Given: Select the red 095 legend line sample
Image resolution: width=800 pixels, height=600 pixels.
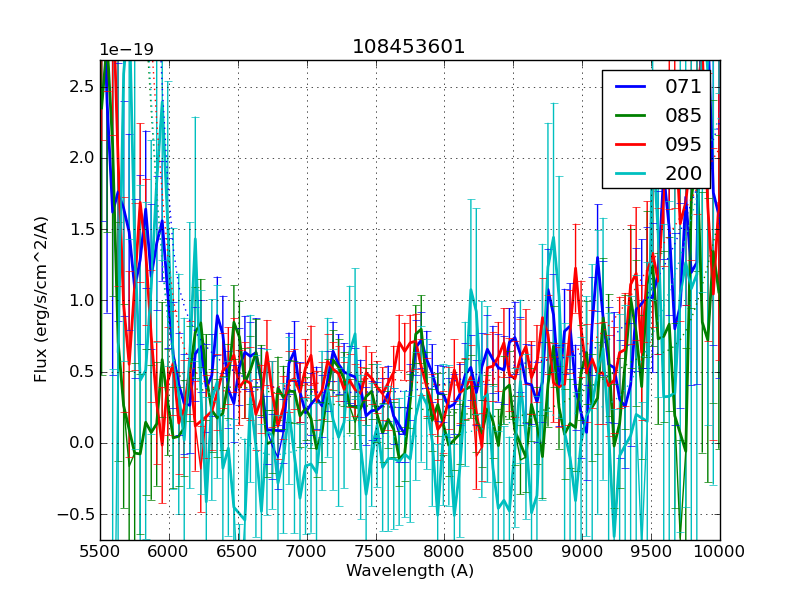Looking at the screenshot, I should point(632,144).
